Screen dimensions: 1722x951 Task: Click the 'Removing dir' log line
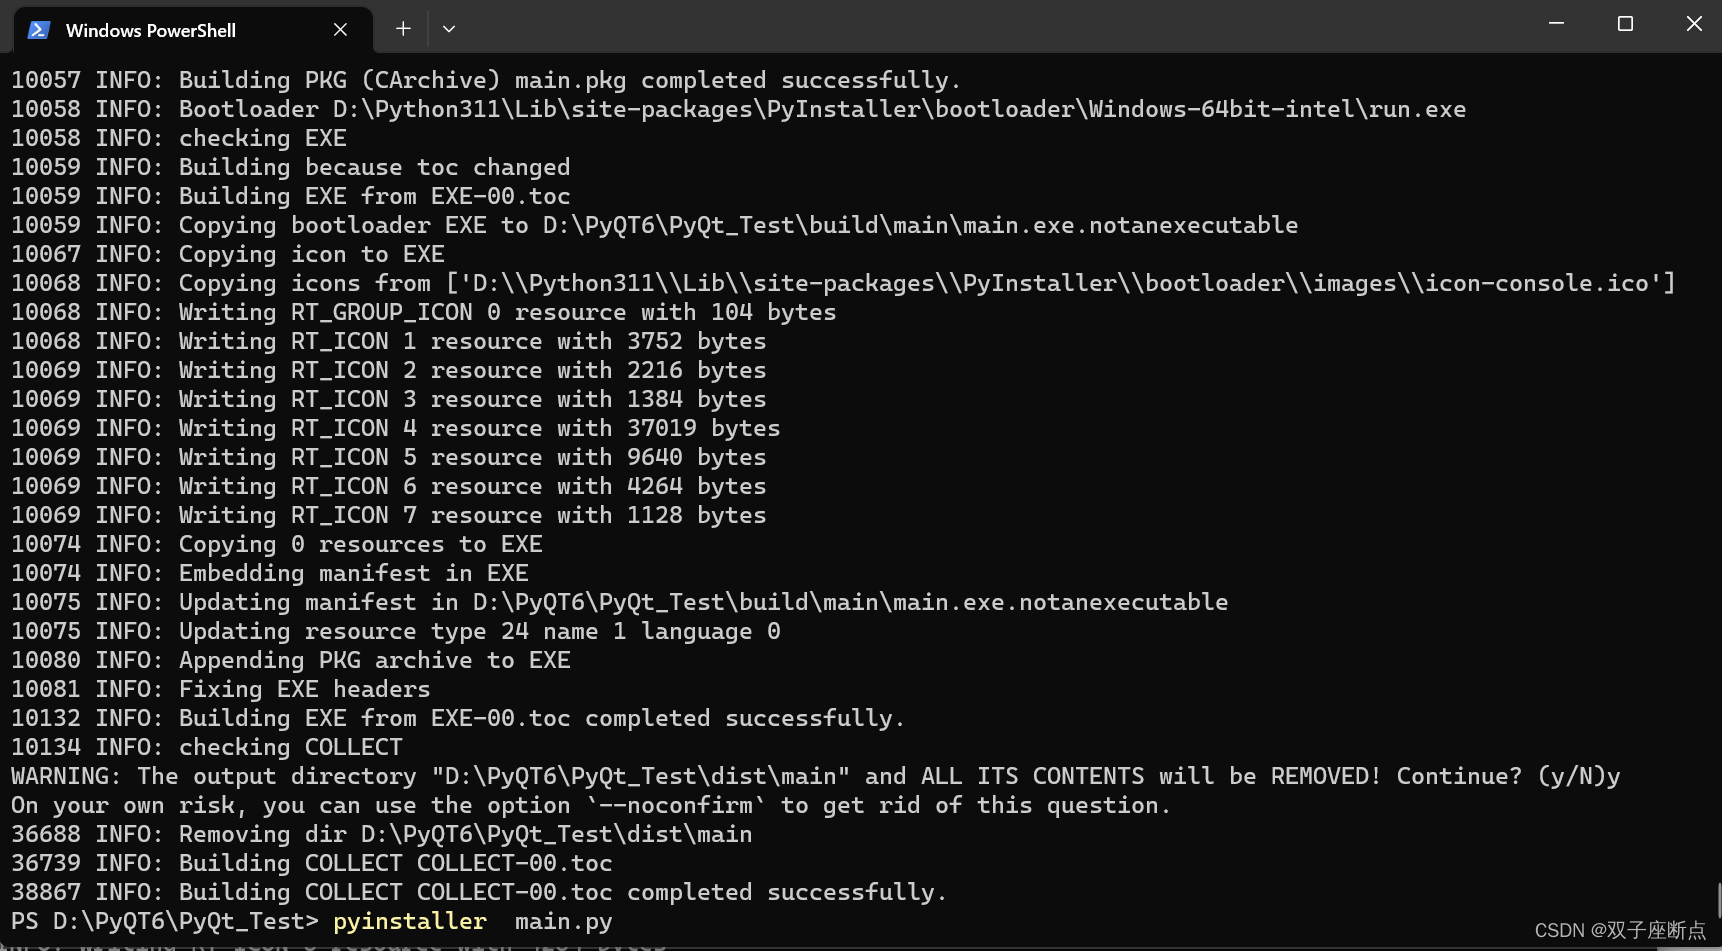pos(382,834)
